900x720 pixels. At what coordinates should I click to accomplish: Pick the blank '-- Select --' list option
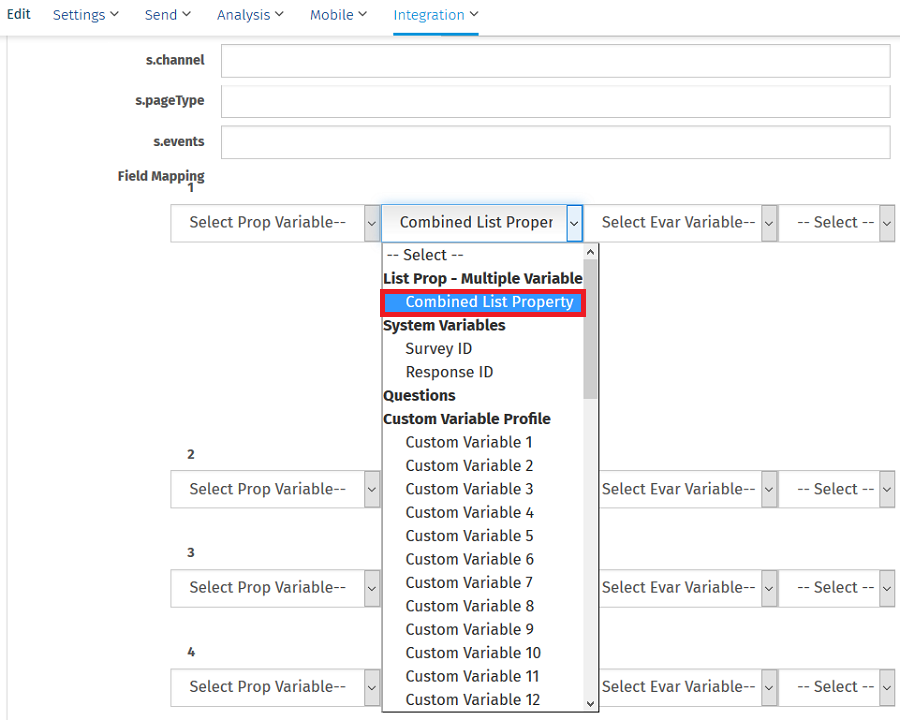pyautogui.click(x=425, y=255)
